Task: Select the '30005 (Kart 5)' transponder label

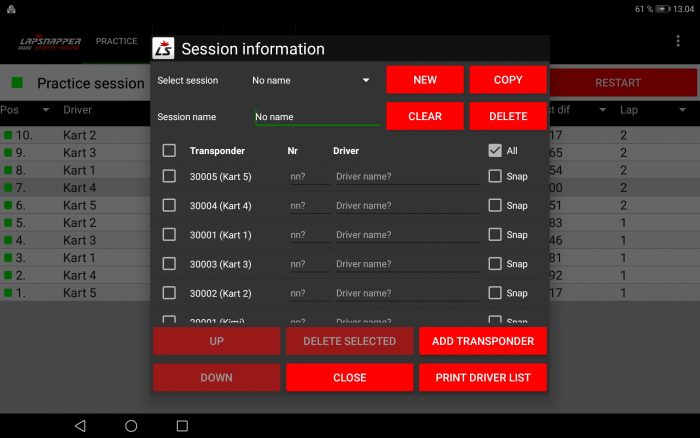Action: pyautogui.click(x=221, y=176)
